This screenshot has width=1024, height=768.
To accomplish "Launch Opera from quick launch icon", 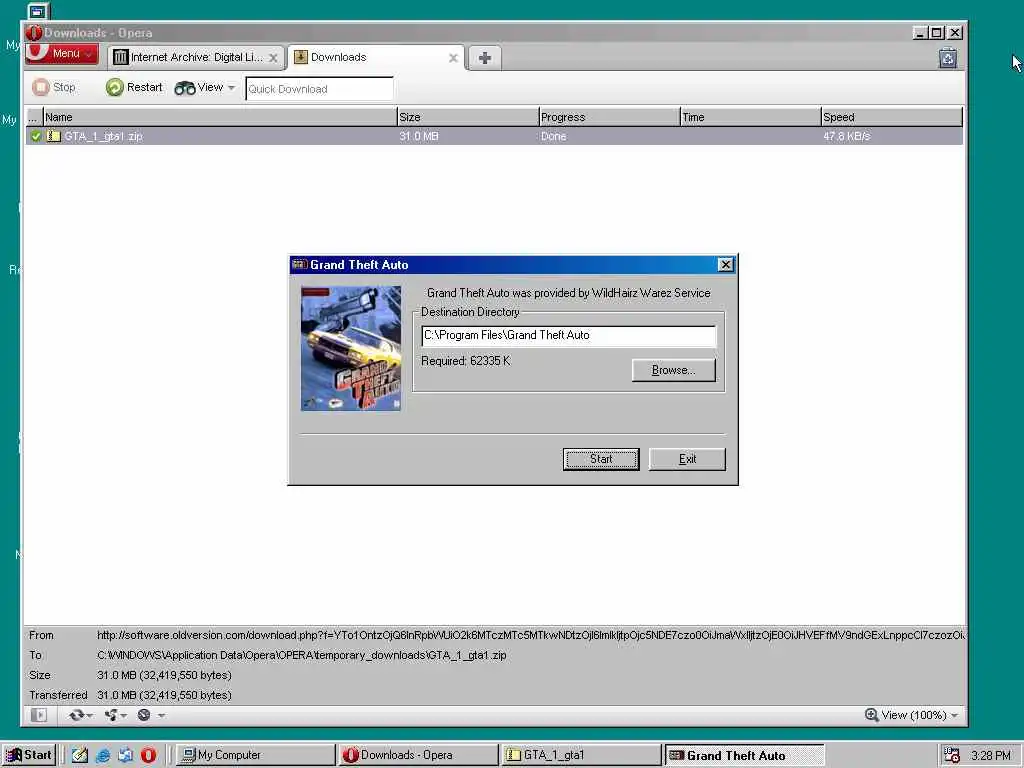I will pyautogui.click(x=148, y=755).
